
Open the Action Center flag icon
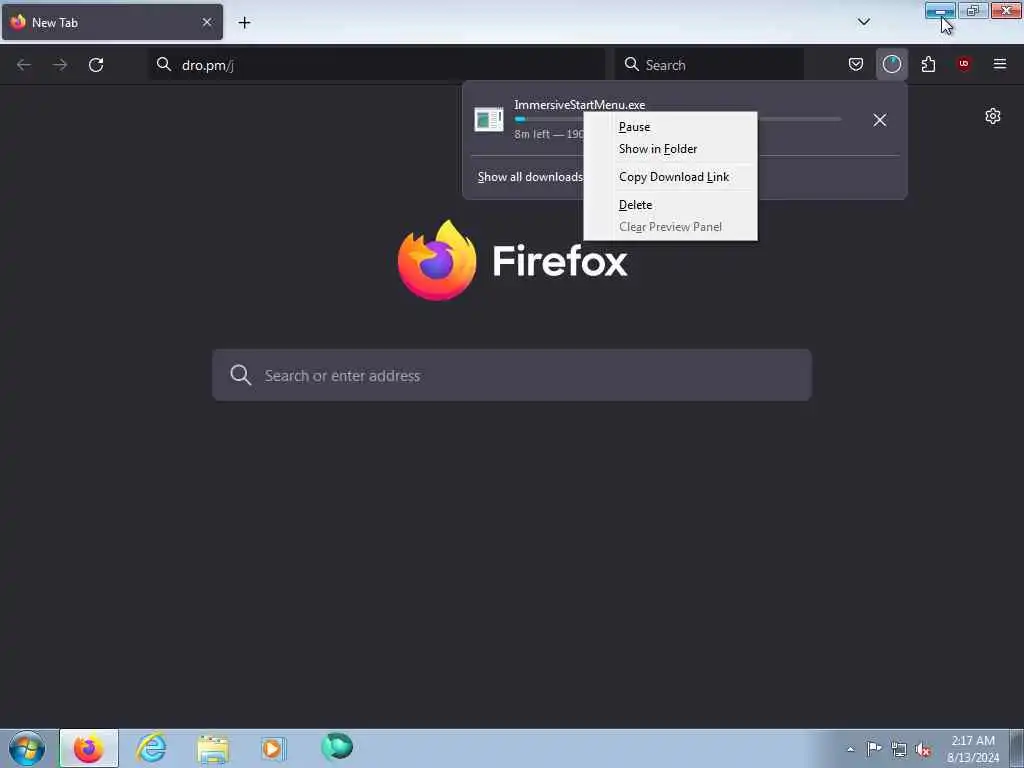[874, 748]
